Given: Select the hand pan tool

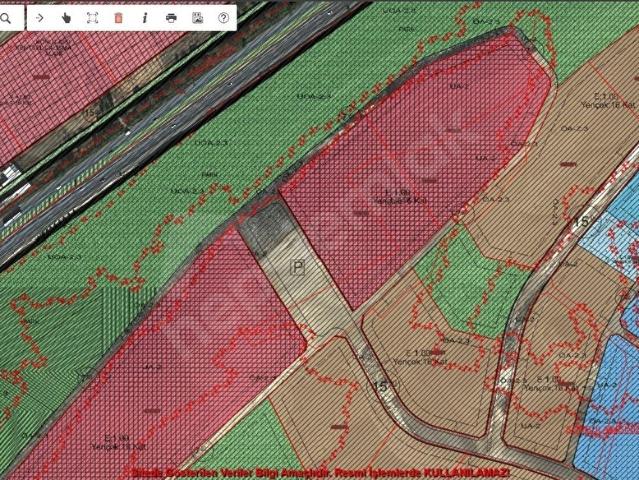Looking at the screenshot, I should [x=66, y=18].
